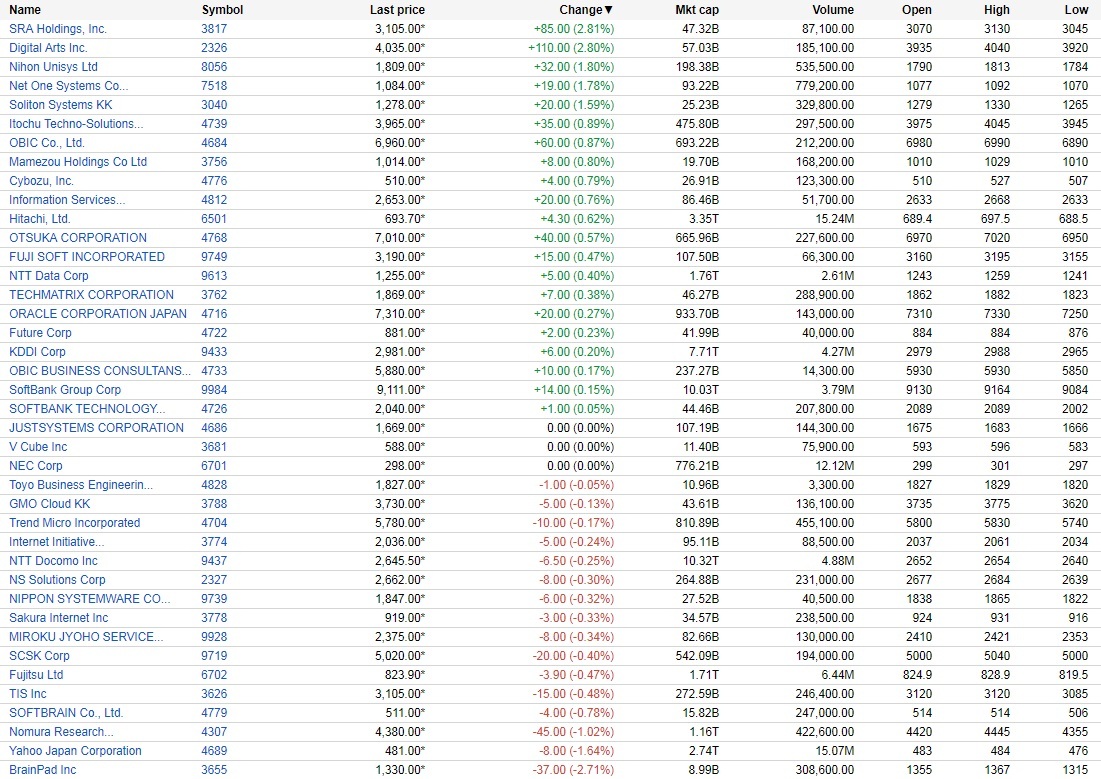Screen dimensions: 1101x779
Task: Click the Trend Micro Incorporated link
Action: pyautogui.click(x=75, y=523)
